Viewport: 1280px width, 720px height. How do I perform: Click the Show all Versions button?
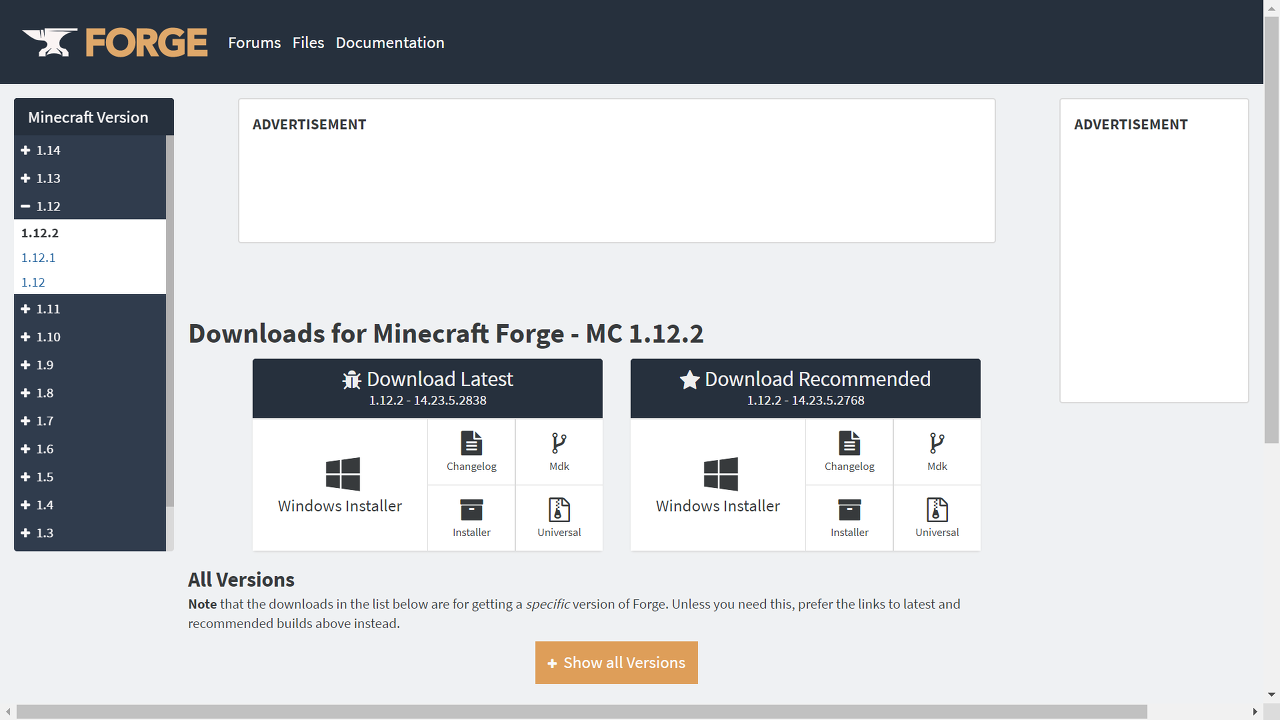(x=616, y=663)
